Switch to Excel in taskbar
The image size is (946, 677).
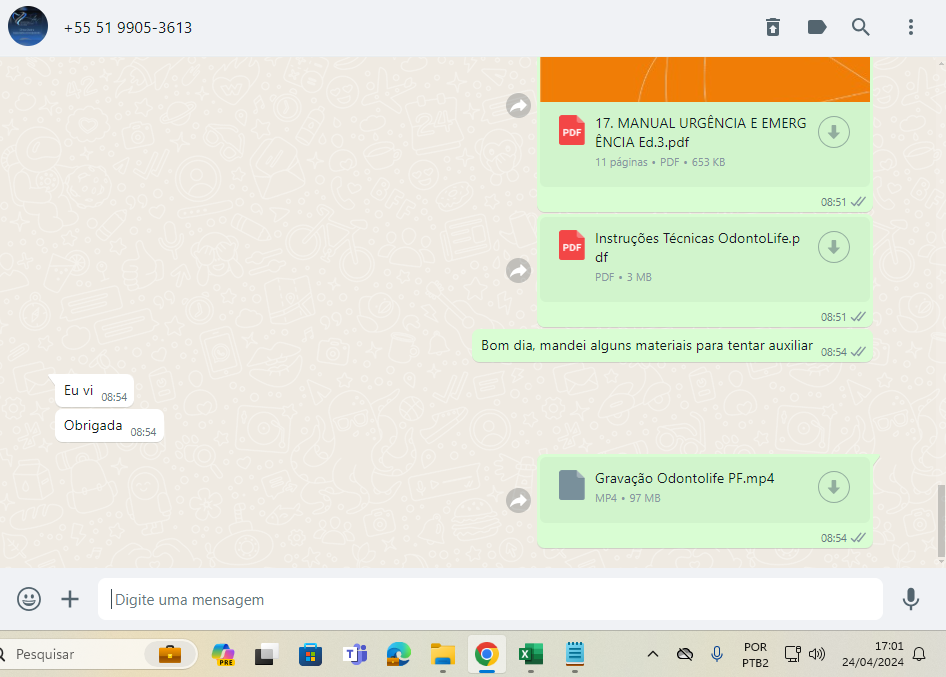click(530, 654)
